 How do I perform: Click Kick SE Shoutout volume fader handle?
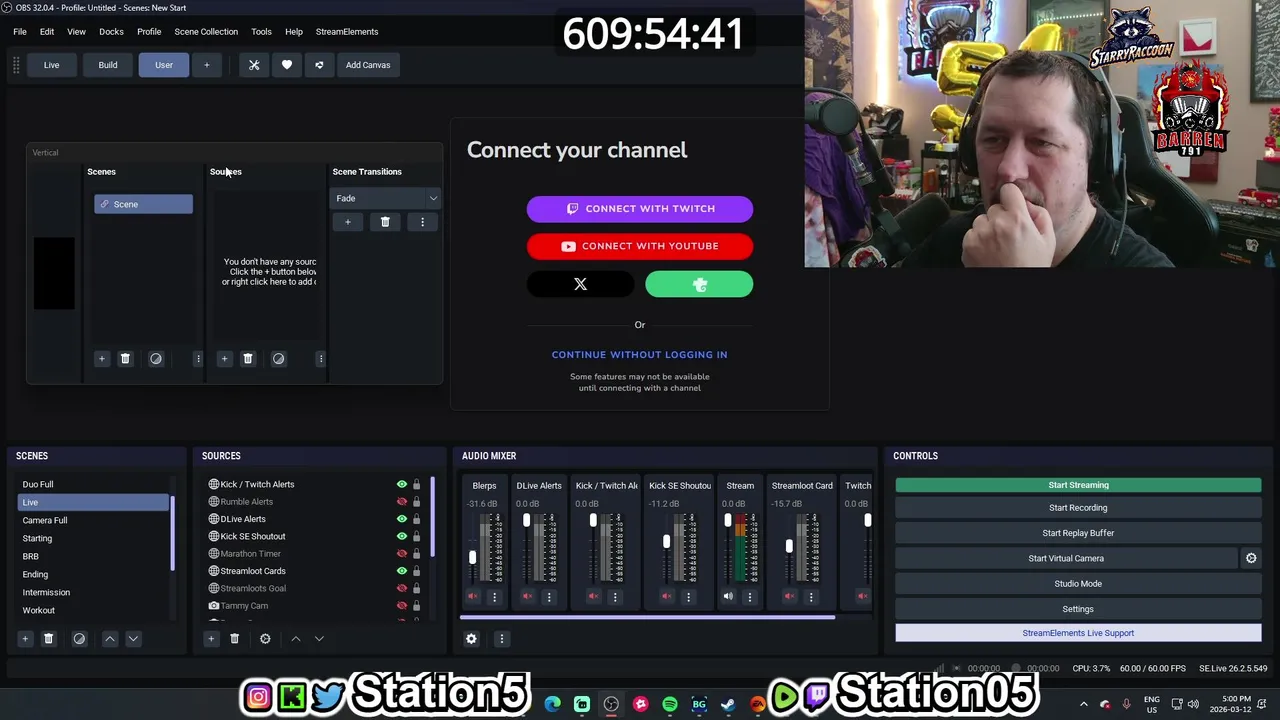(666, 542)
